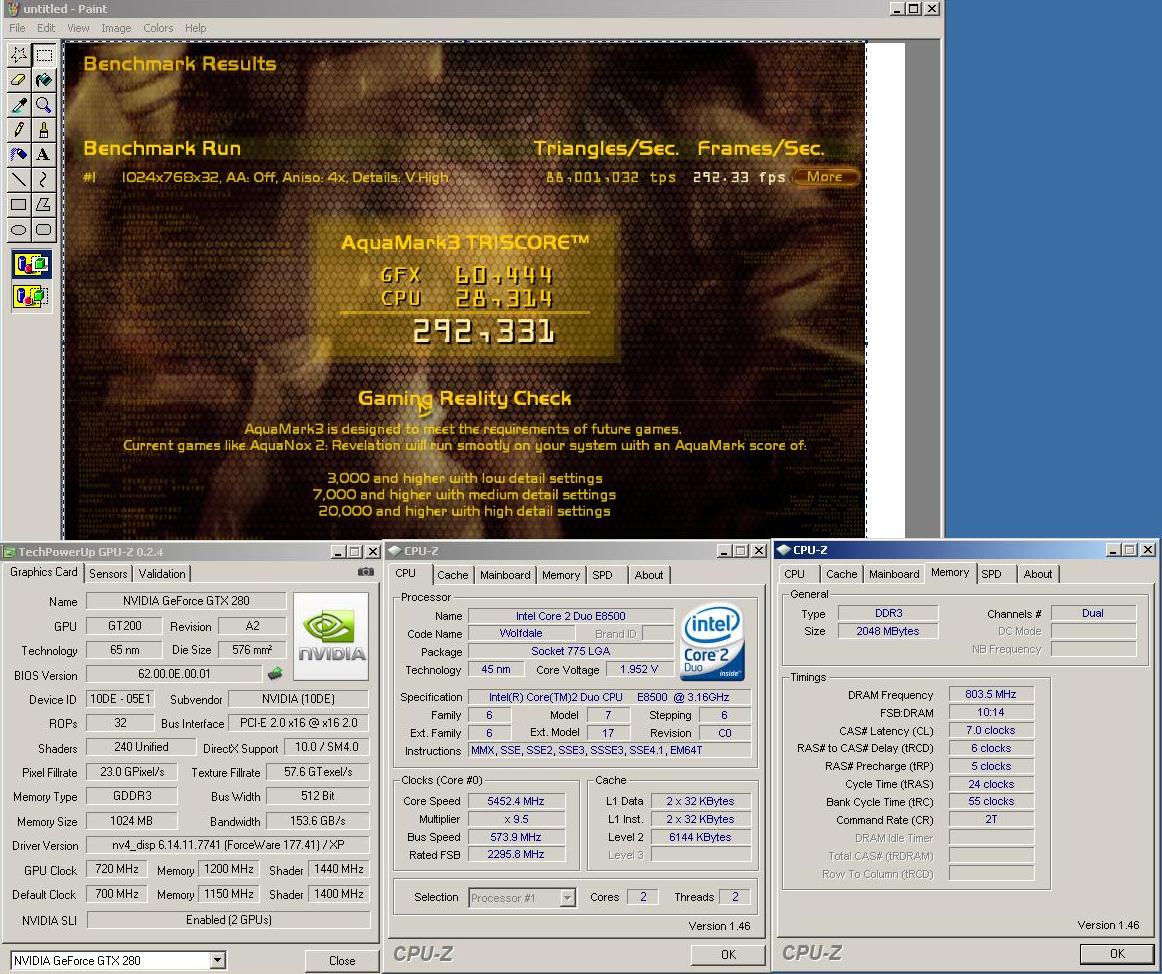Select the Graphics Card tab in GPU-Z
Viewport: 1162px width, 974px height.
coord(44,572)
